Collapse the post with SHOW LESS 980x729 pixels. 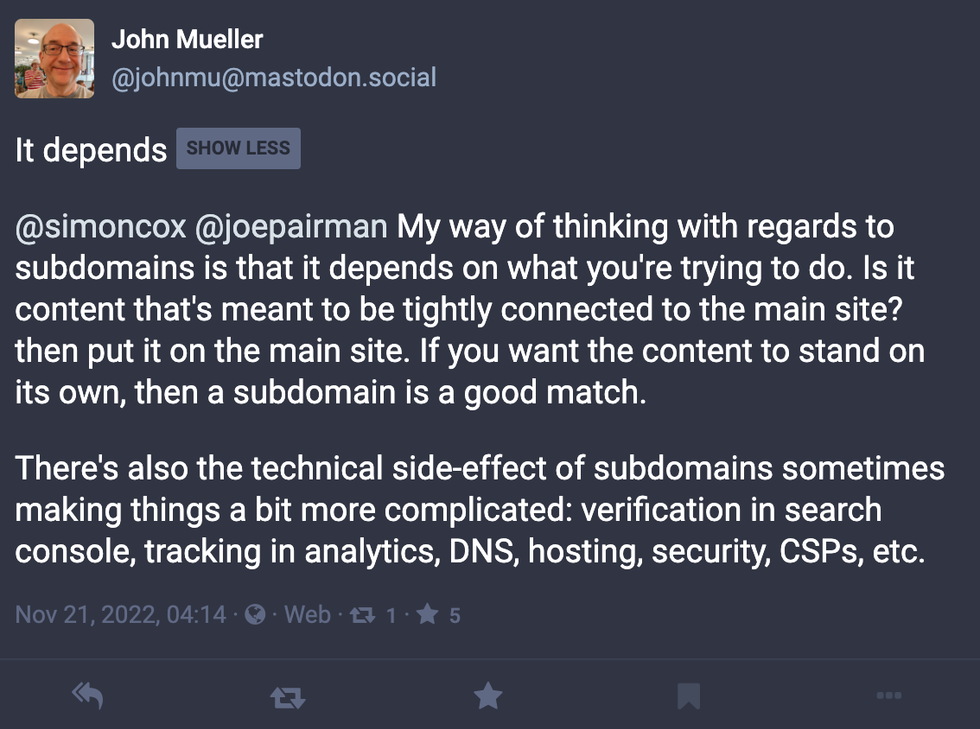[238, 149]
